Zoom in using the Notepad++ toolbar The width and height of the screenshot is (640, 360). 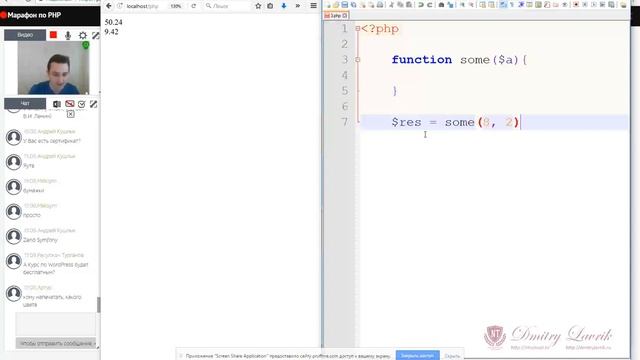[462, 5]
